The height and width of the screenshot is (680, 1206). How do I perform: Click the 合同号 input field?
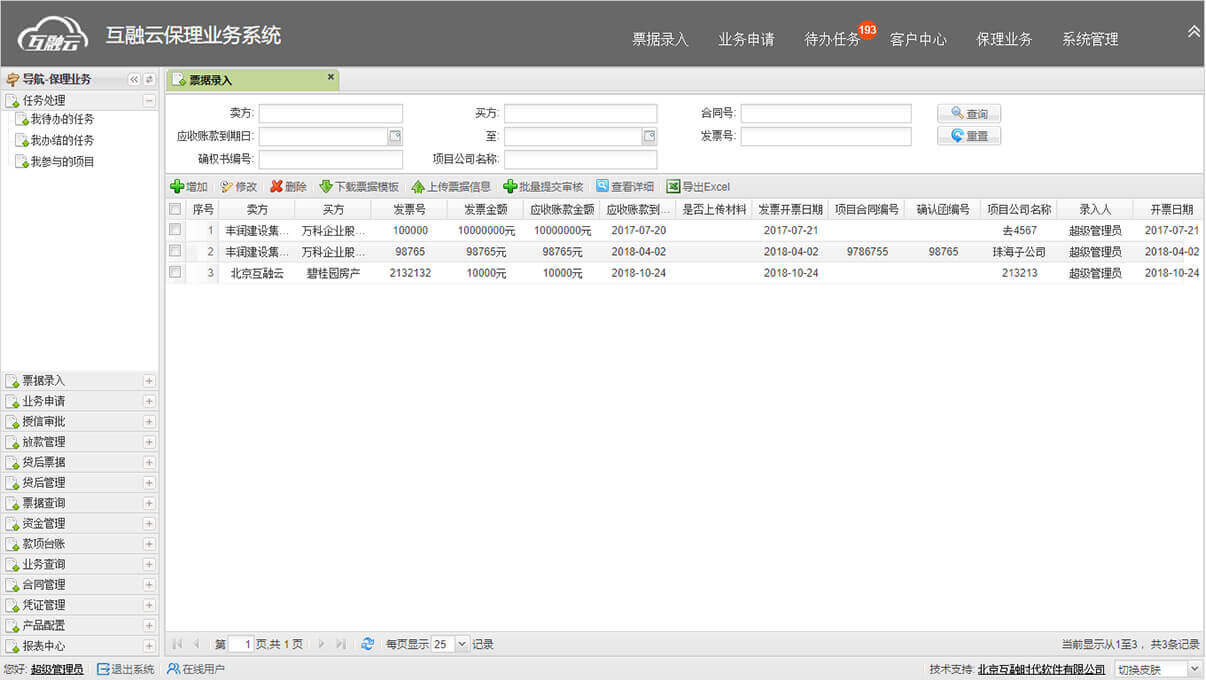pos(826,114)
